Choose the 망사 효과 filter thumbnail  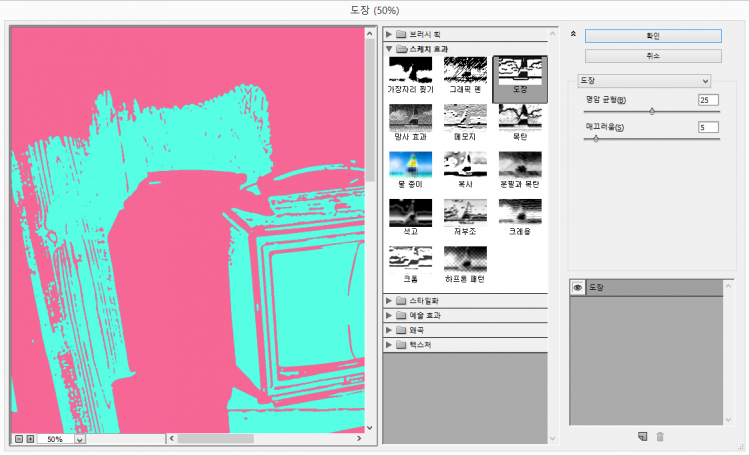409,120
